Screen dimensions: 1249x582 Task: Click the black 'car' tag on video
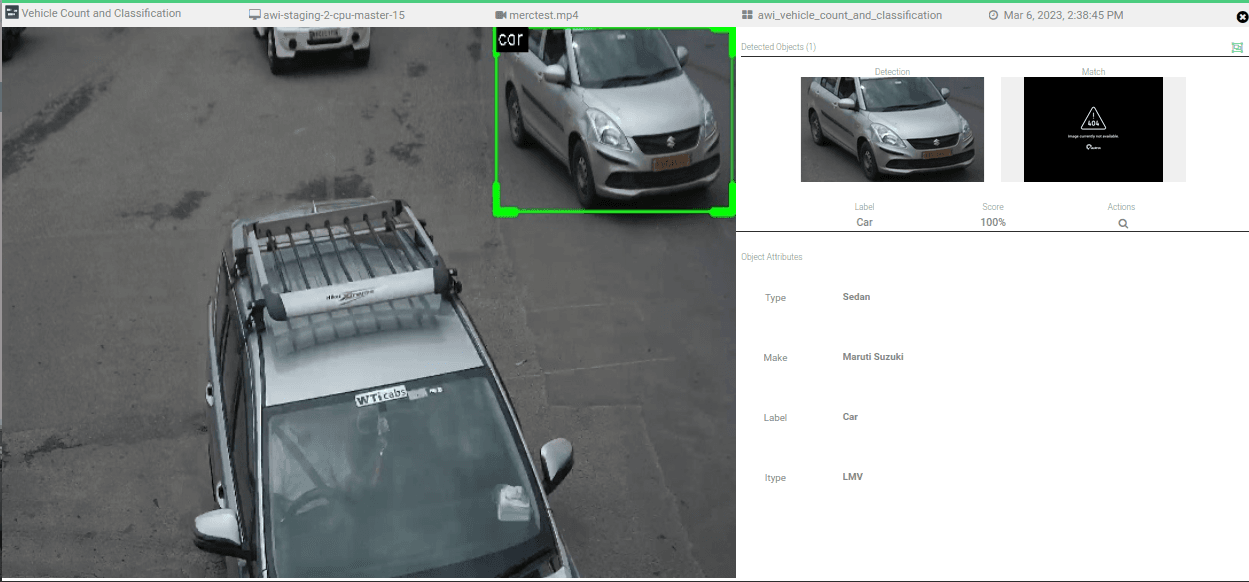point(511,40)
